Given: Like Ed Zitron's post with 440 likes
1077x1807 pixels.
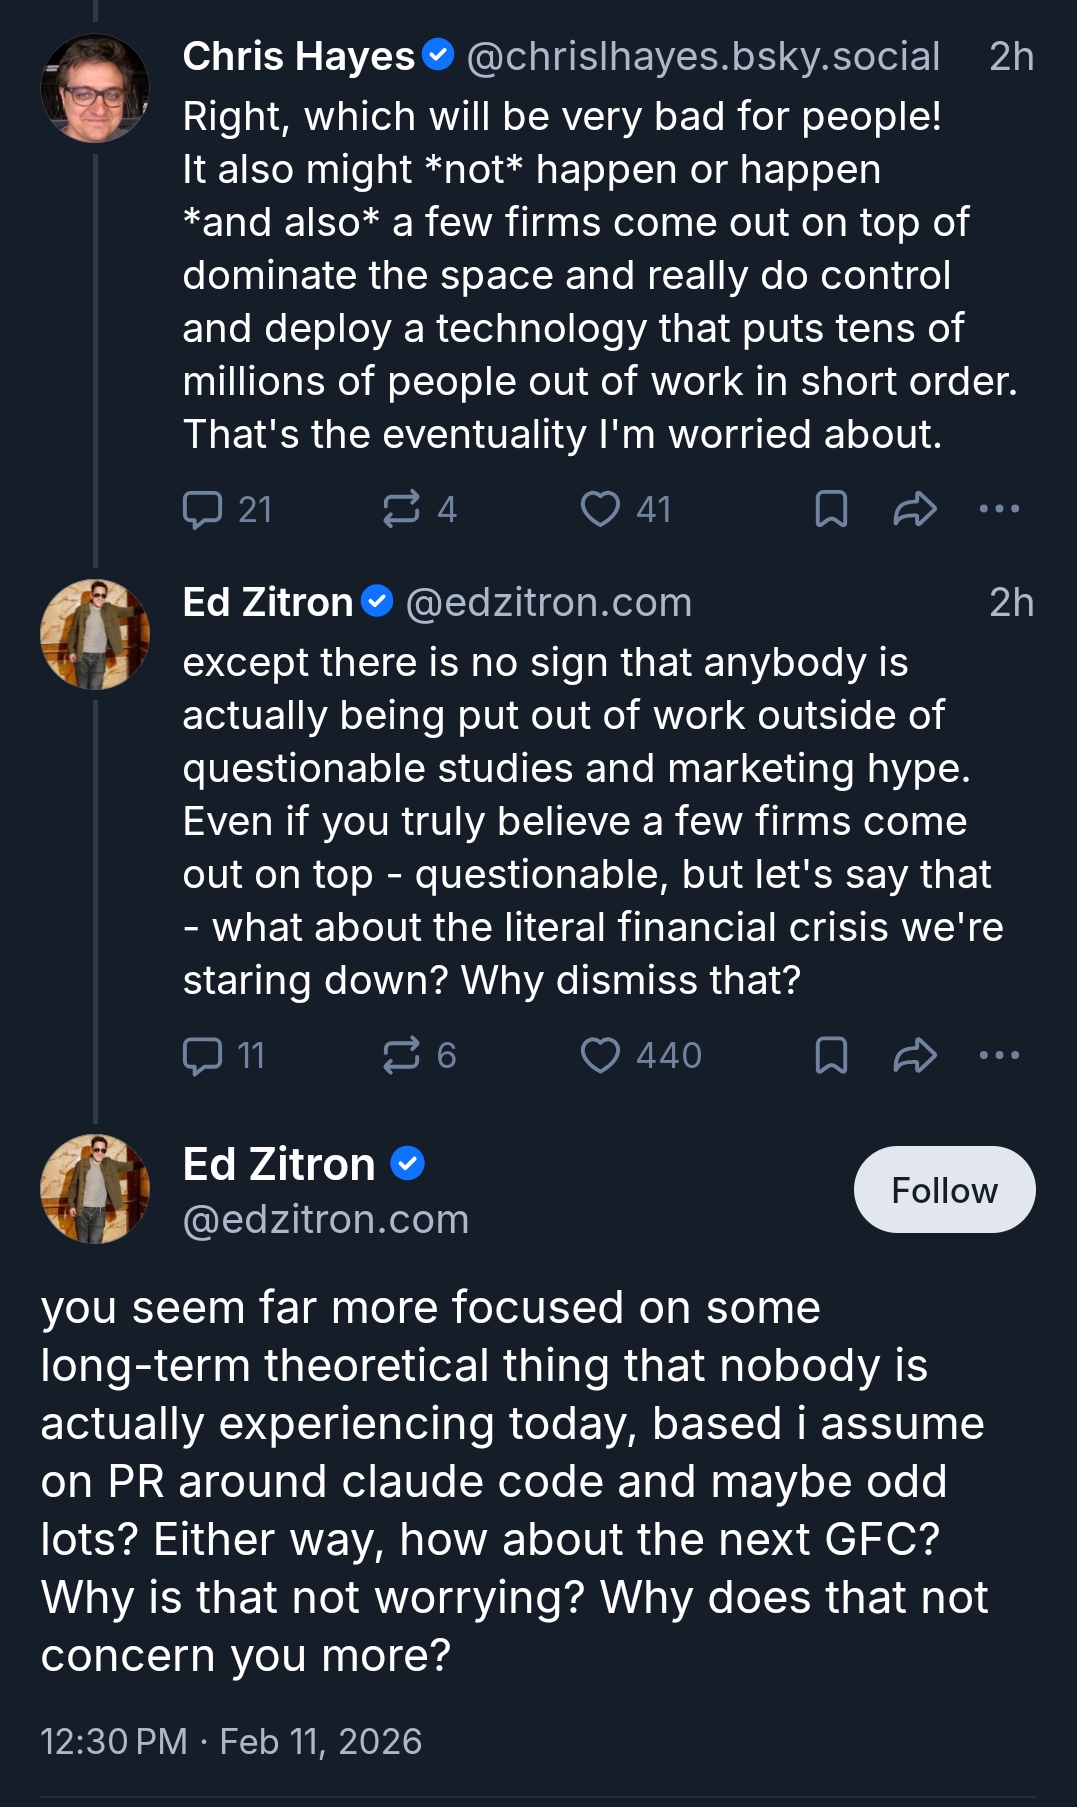Looking at the screenshot, I should coord(600,1055).
